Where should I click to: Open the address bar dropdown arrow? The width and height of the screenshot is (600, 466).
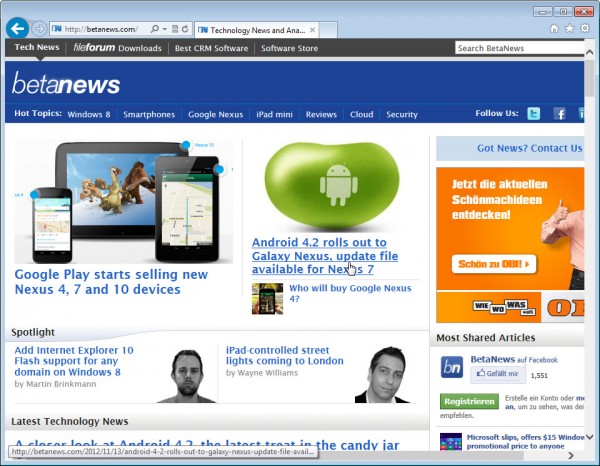[165, 29]
